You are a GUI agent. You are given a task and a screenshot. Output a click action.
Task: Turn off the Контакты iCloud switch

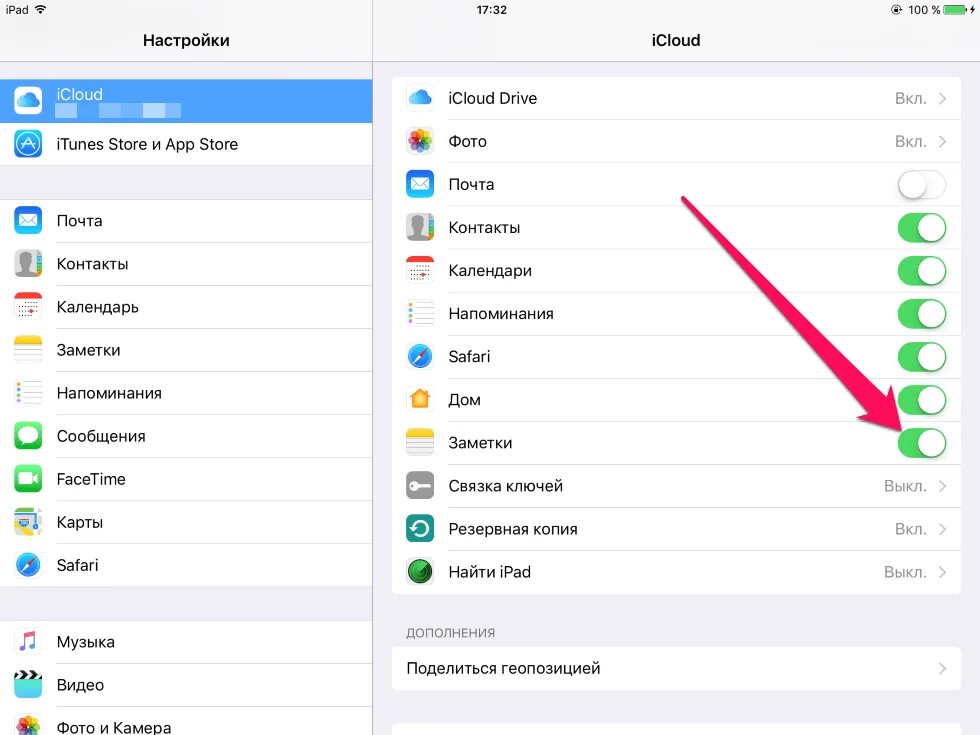921,228
